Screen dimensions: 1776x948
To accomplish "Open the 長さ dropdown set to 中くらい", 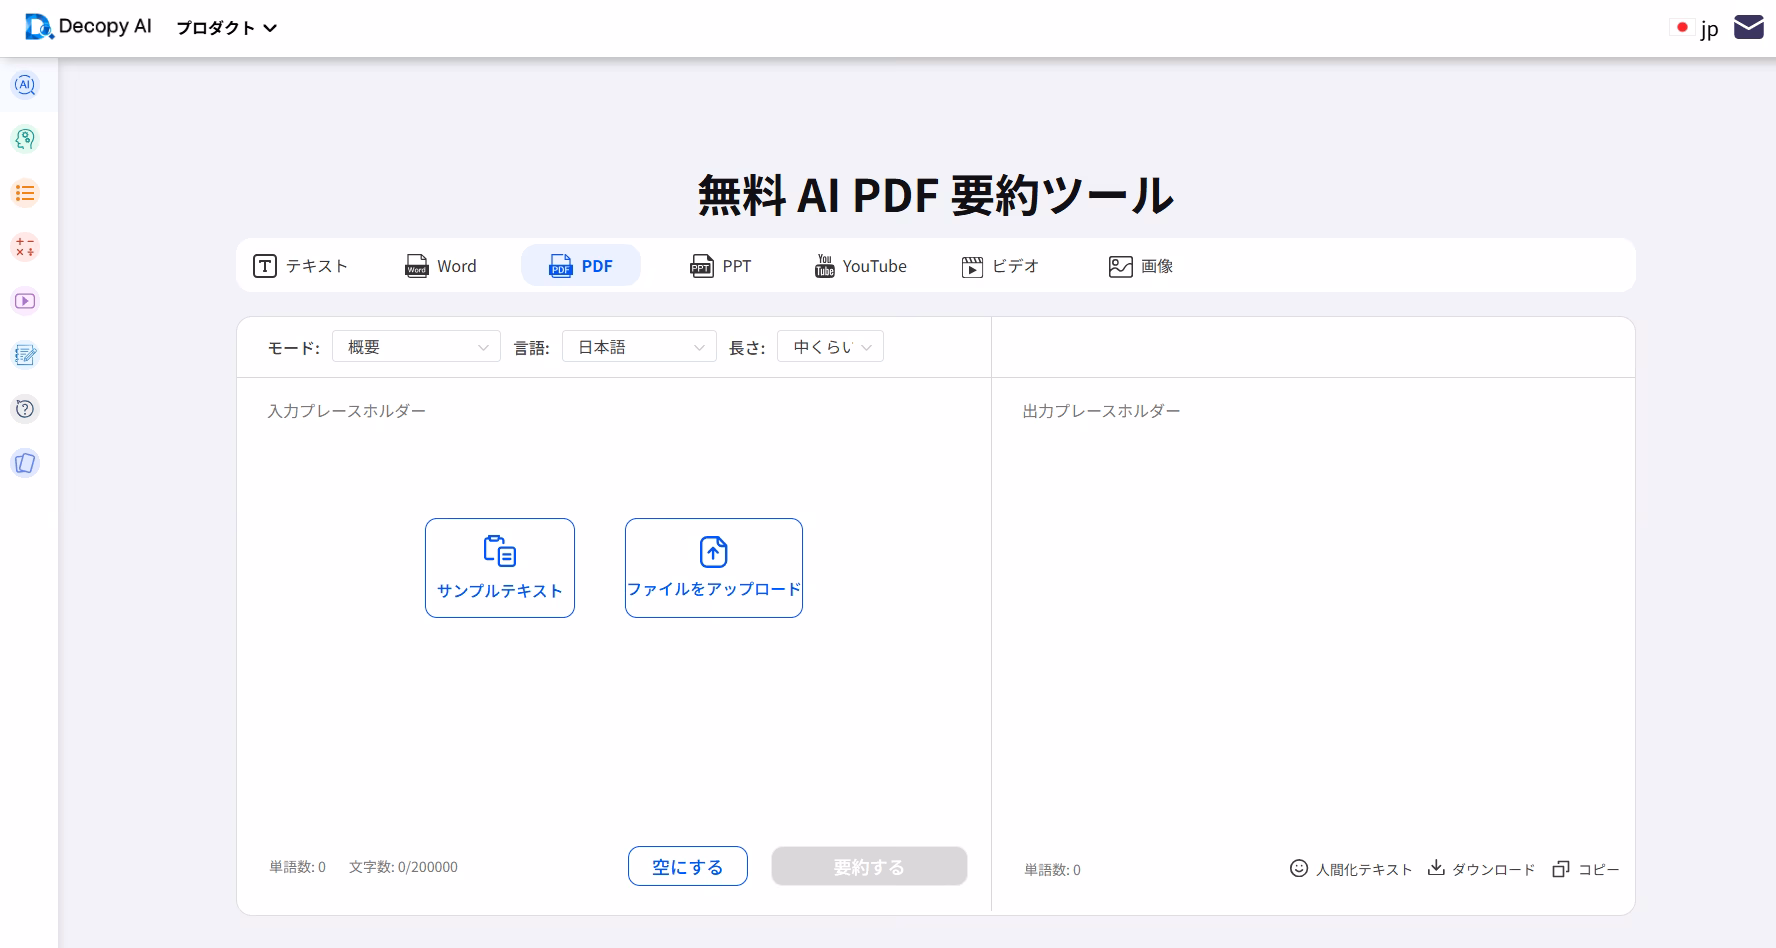I will (x=830, y=347).
